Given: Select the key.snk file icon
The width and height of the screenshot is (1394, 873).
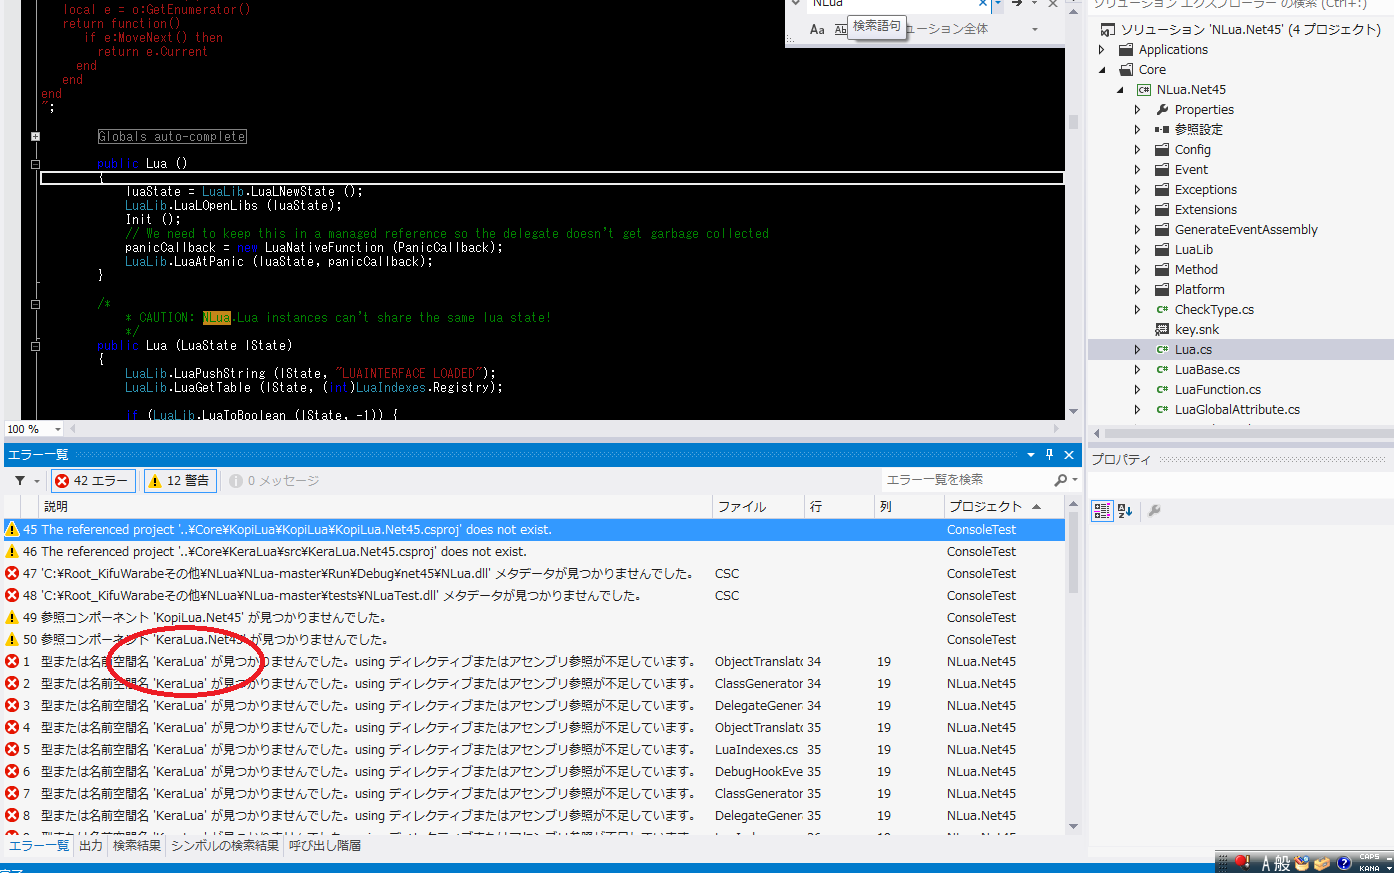Looking at the screenshot, I should [x=1162, y=330].
